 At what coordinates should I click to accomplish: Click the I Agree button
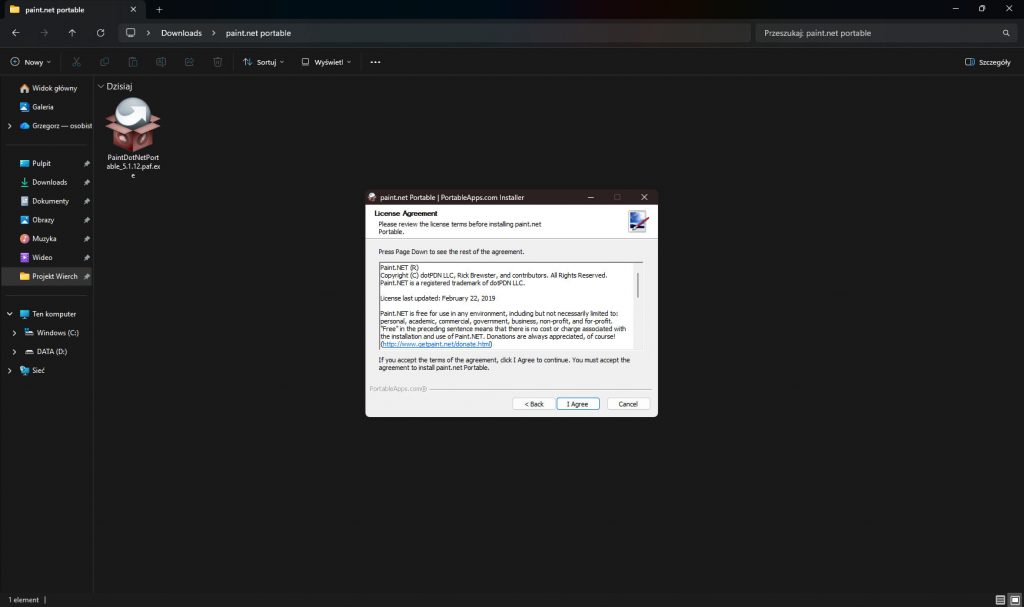578,404
